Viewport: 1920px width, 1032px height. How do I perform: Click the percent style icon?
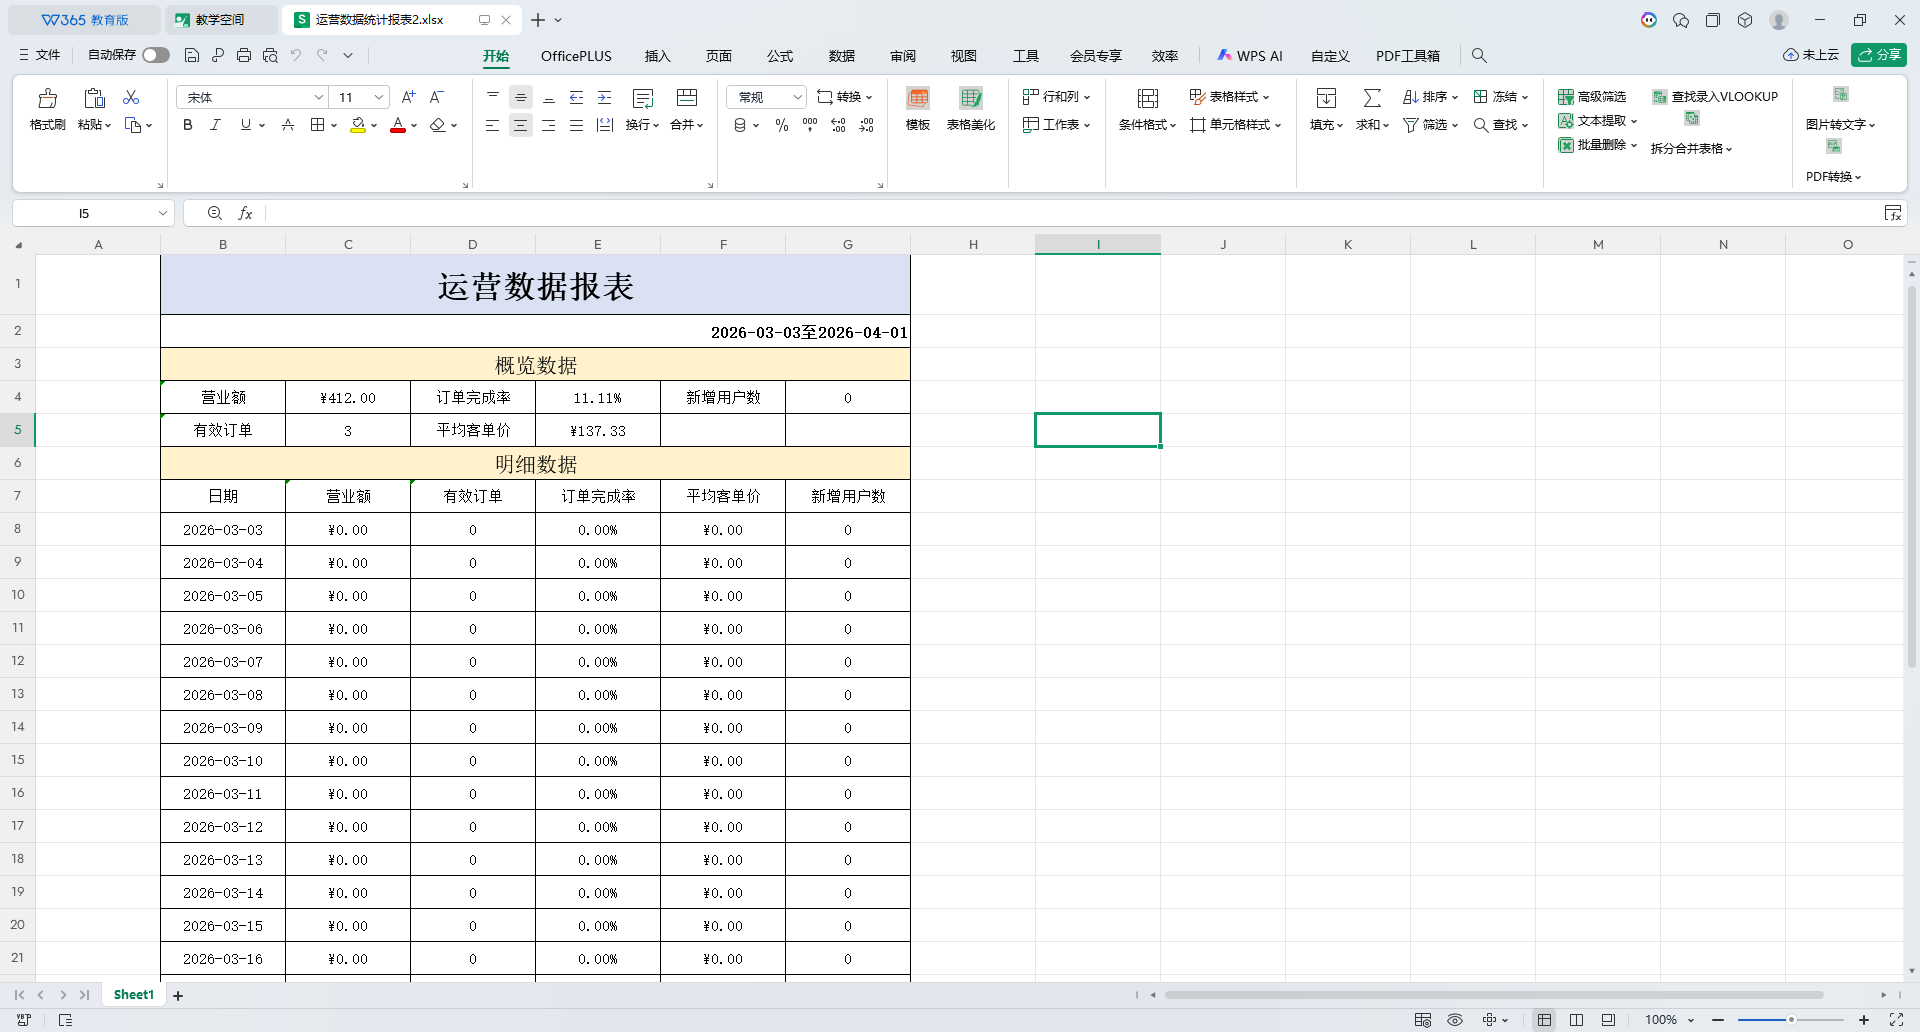click(782, 125)
